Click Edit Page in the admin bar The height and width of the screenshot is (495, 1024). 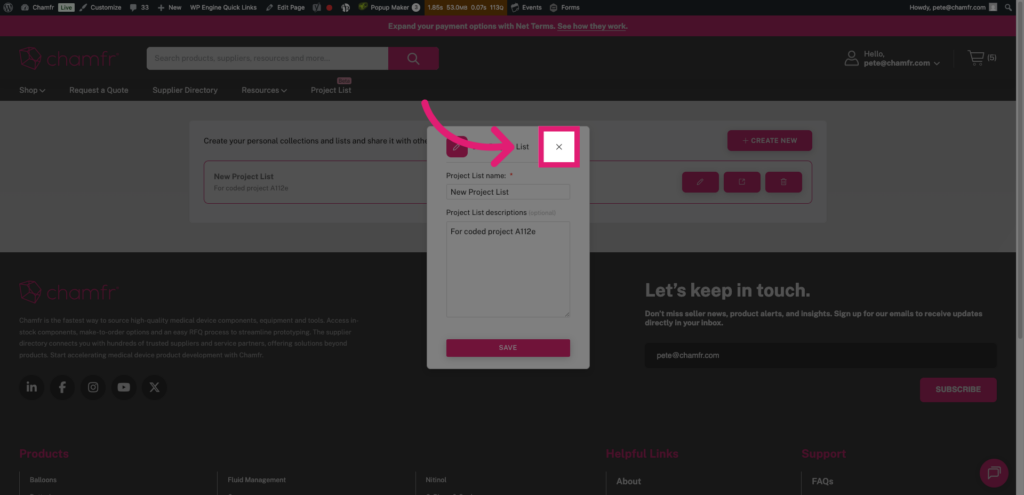tap(285, 7)
